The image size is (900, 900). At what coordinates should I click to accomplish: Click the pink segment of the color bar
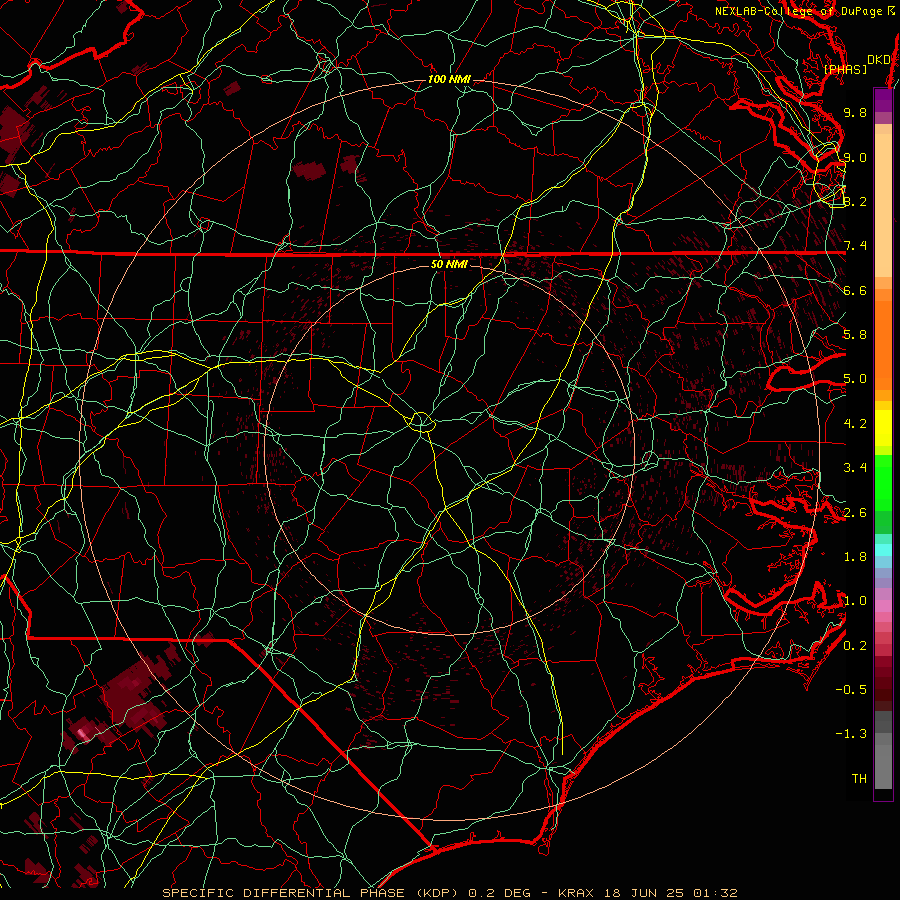click(883, 606)
